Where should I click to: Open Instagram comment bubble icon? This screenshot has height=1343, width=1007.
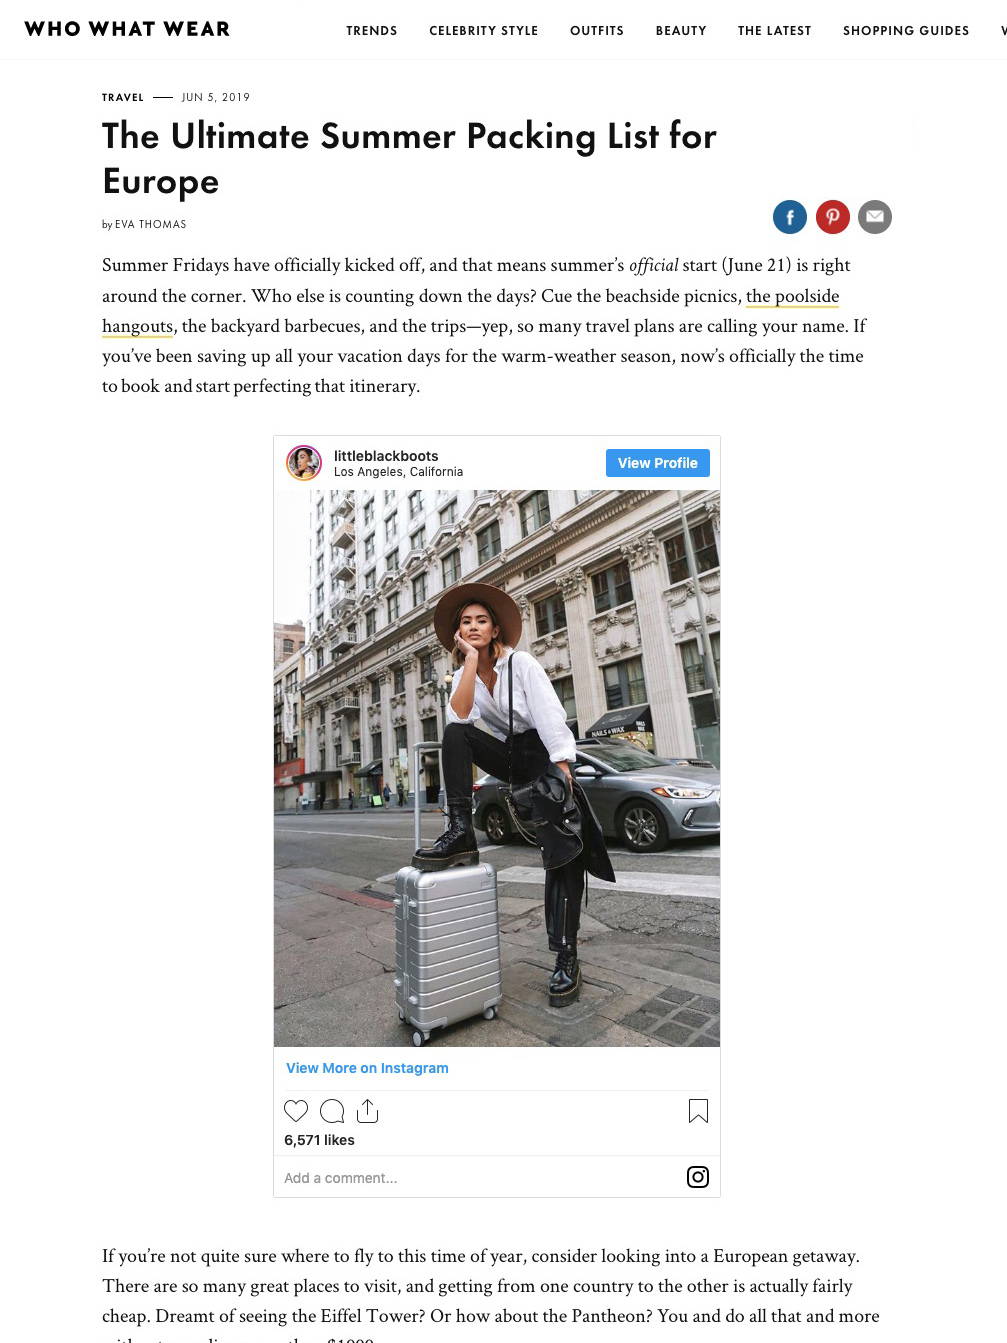(332, 1111)
